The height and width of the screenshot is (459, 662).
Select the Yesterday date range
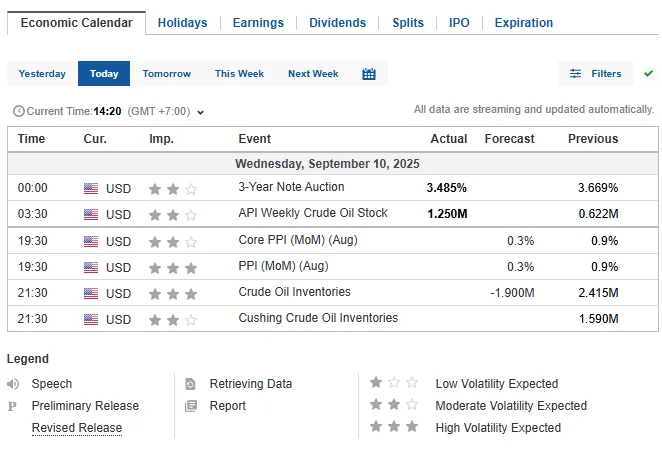tap(42, 73)
